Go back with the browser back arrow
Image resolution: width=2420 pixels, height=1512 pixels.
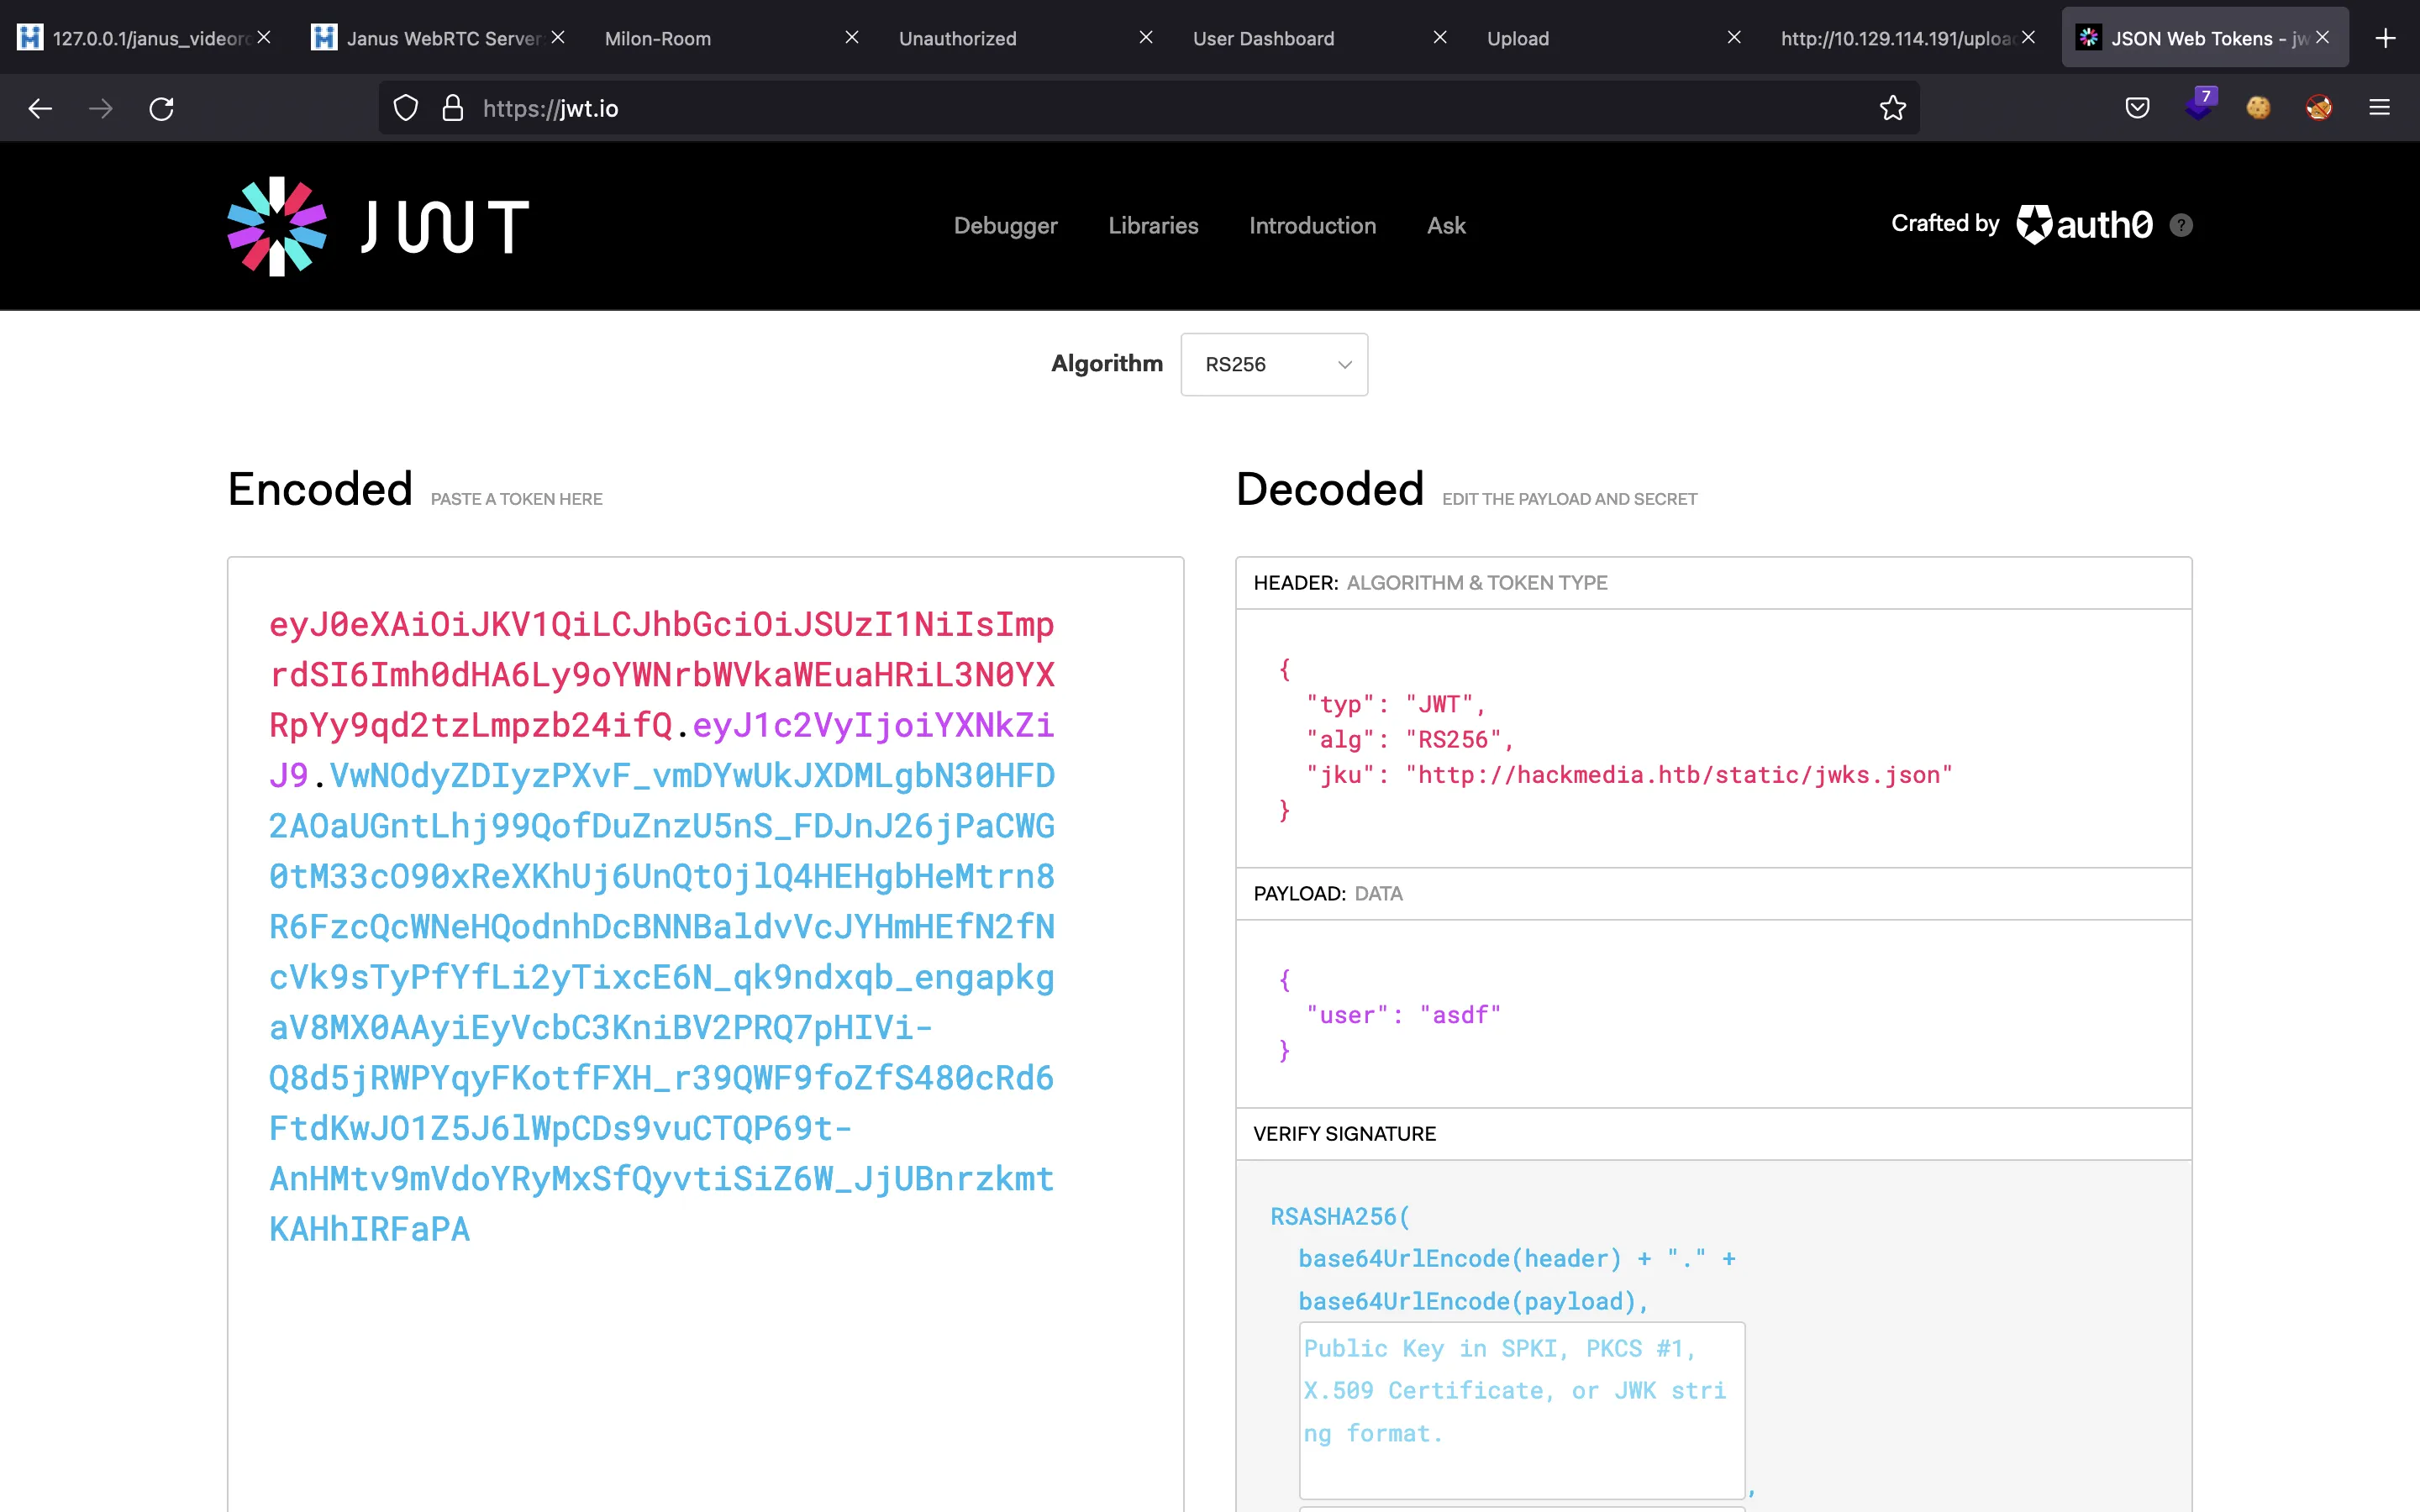click(40, 108)
